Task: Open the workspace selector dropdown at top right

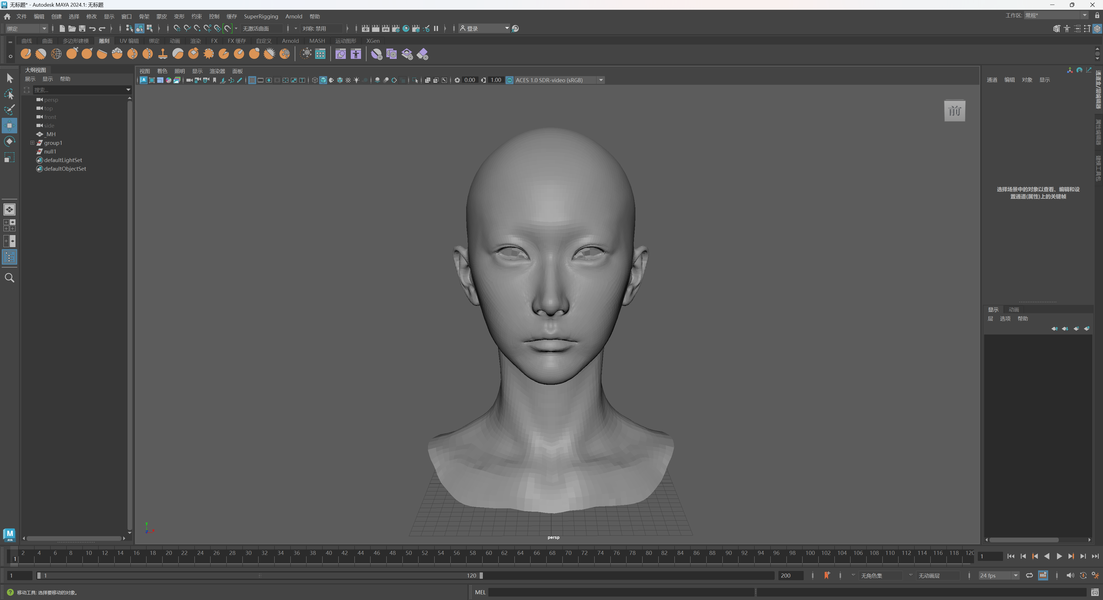Action: click(x=1055, y=15)
